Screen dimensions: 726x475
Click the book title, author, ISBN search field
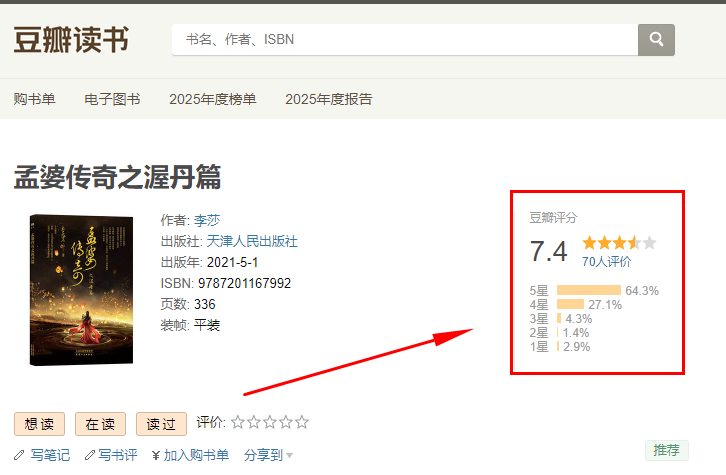point(405,40)
